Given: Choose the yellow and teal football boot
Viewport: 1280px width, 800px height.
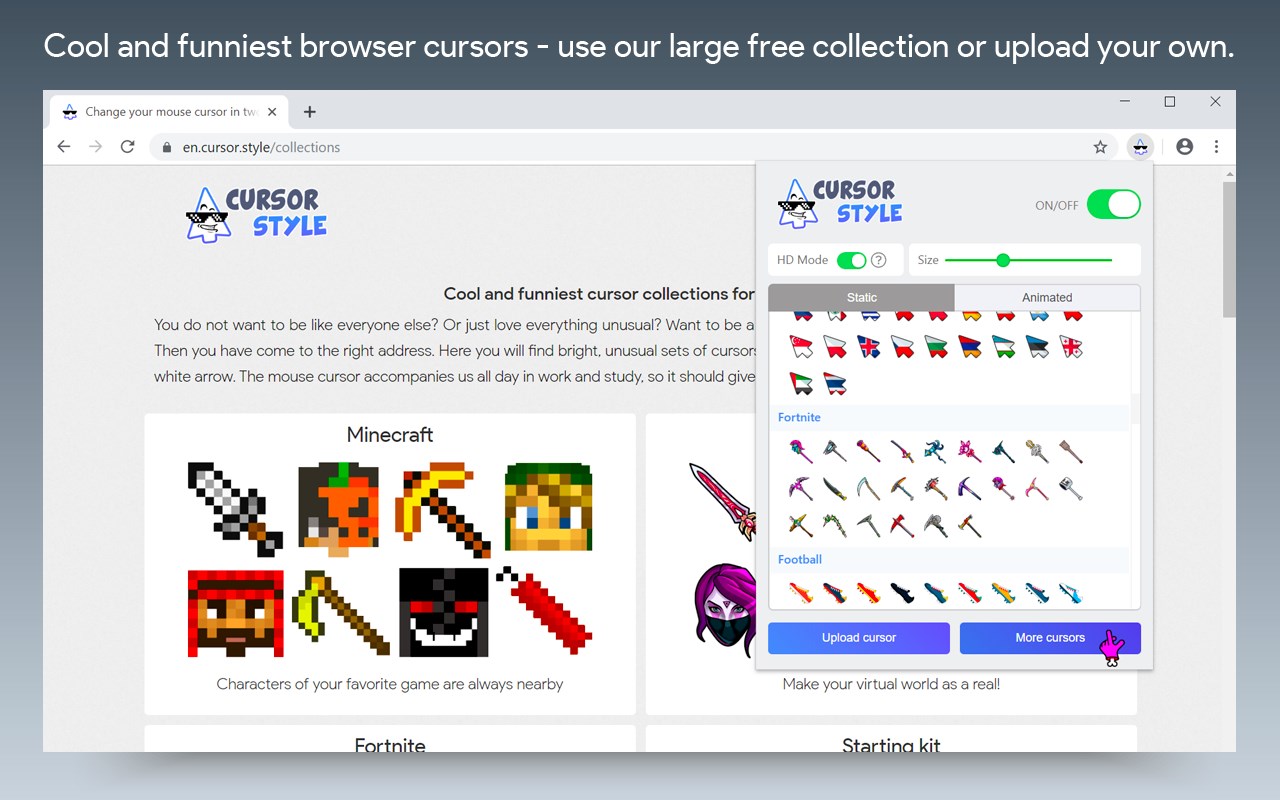Looking at the screenshot, I should (x=1003, y=592).
